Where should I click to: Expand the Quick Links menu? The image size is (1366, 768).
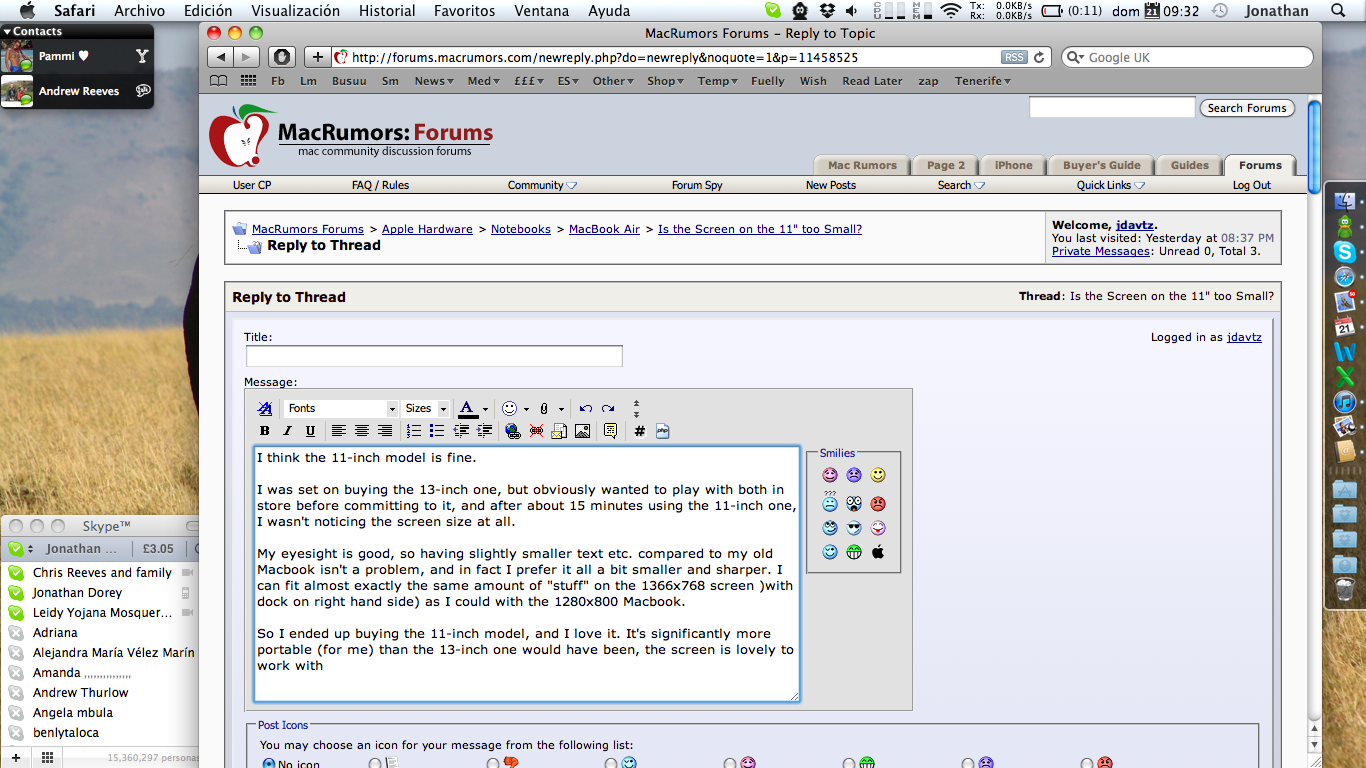pyautogui.click(x=1111, y=185)
